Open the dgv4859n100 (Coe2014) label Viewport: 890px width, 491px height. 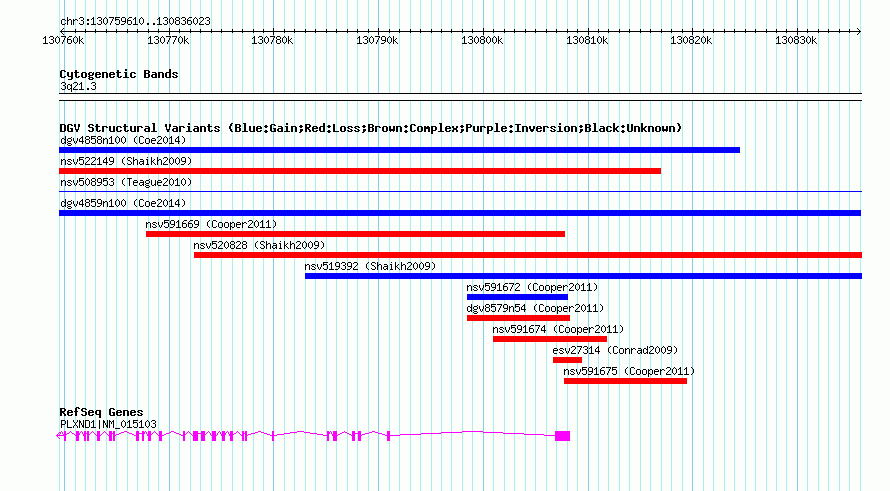123,203
